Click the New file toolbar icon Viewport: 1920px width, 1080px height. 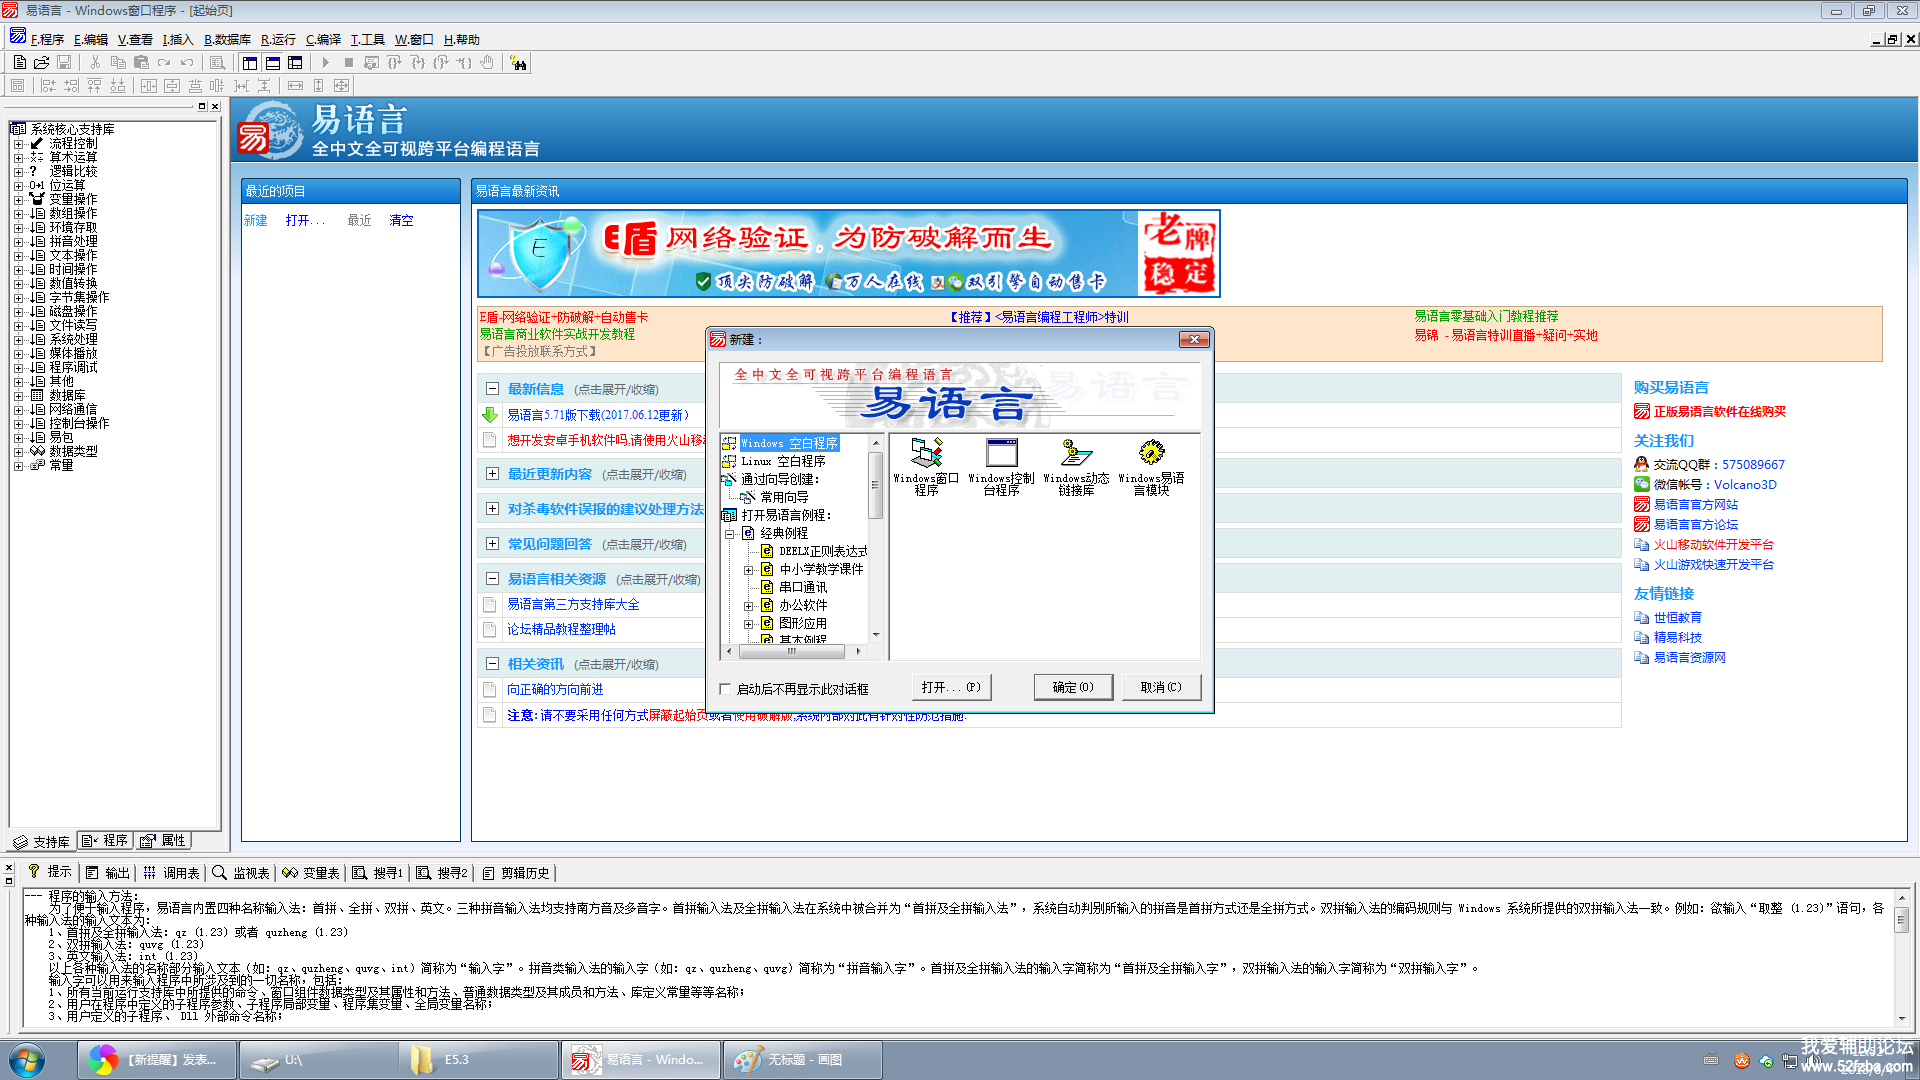coord(20,63)
